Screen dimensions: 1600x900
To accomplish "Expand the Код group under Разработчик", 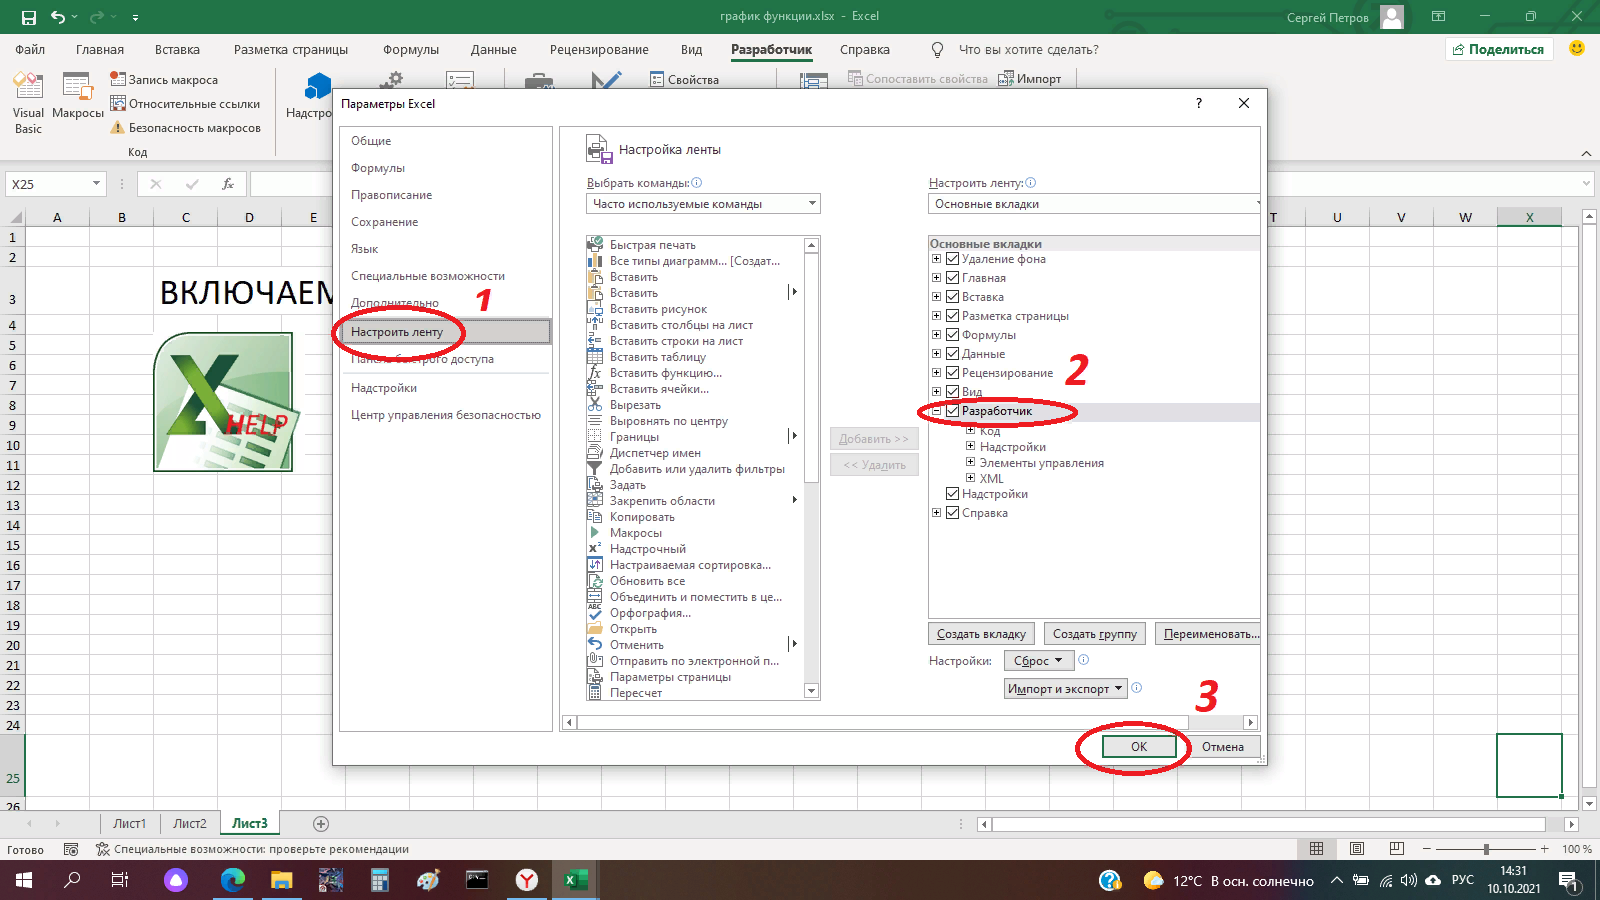I will (x=970, y=431).
